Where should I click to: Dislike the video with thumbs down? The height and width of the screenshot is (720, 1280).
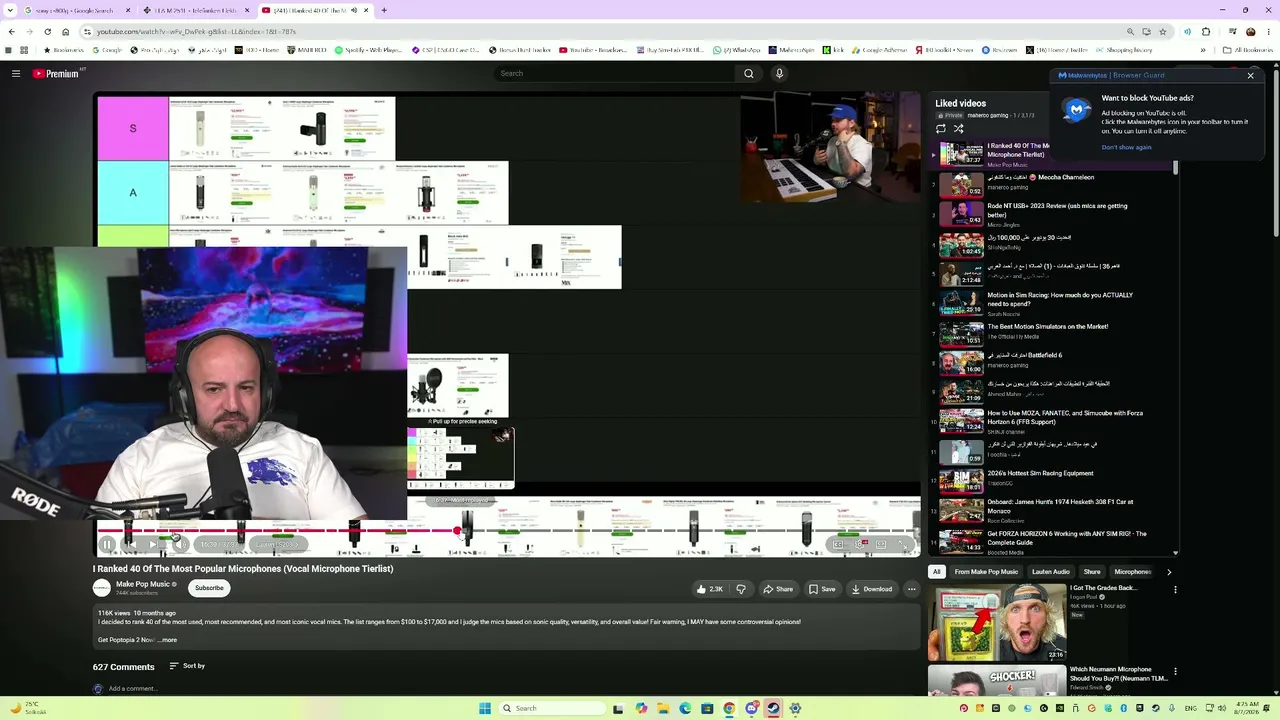(741, 589)
